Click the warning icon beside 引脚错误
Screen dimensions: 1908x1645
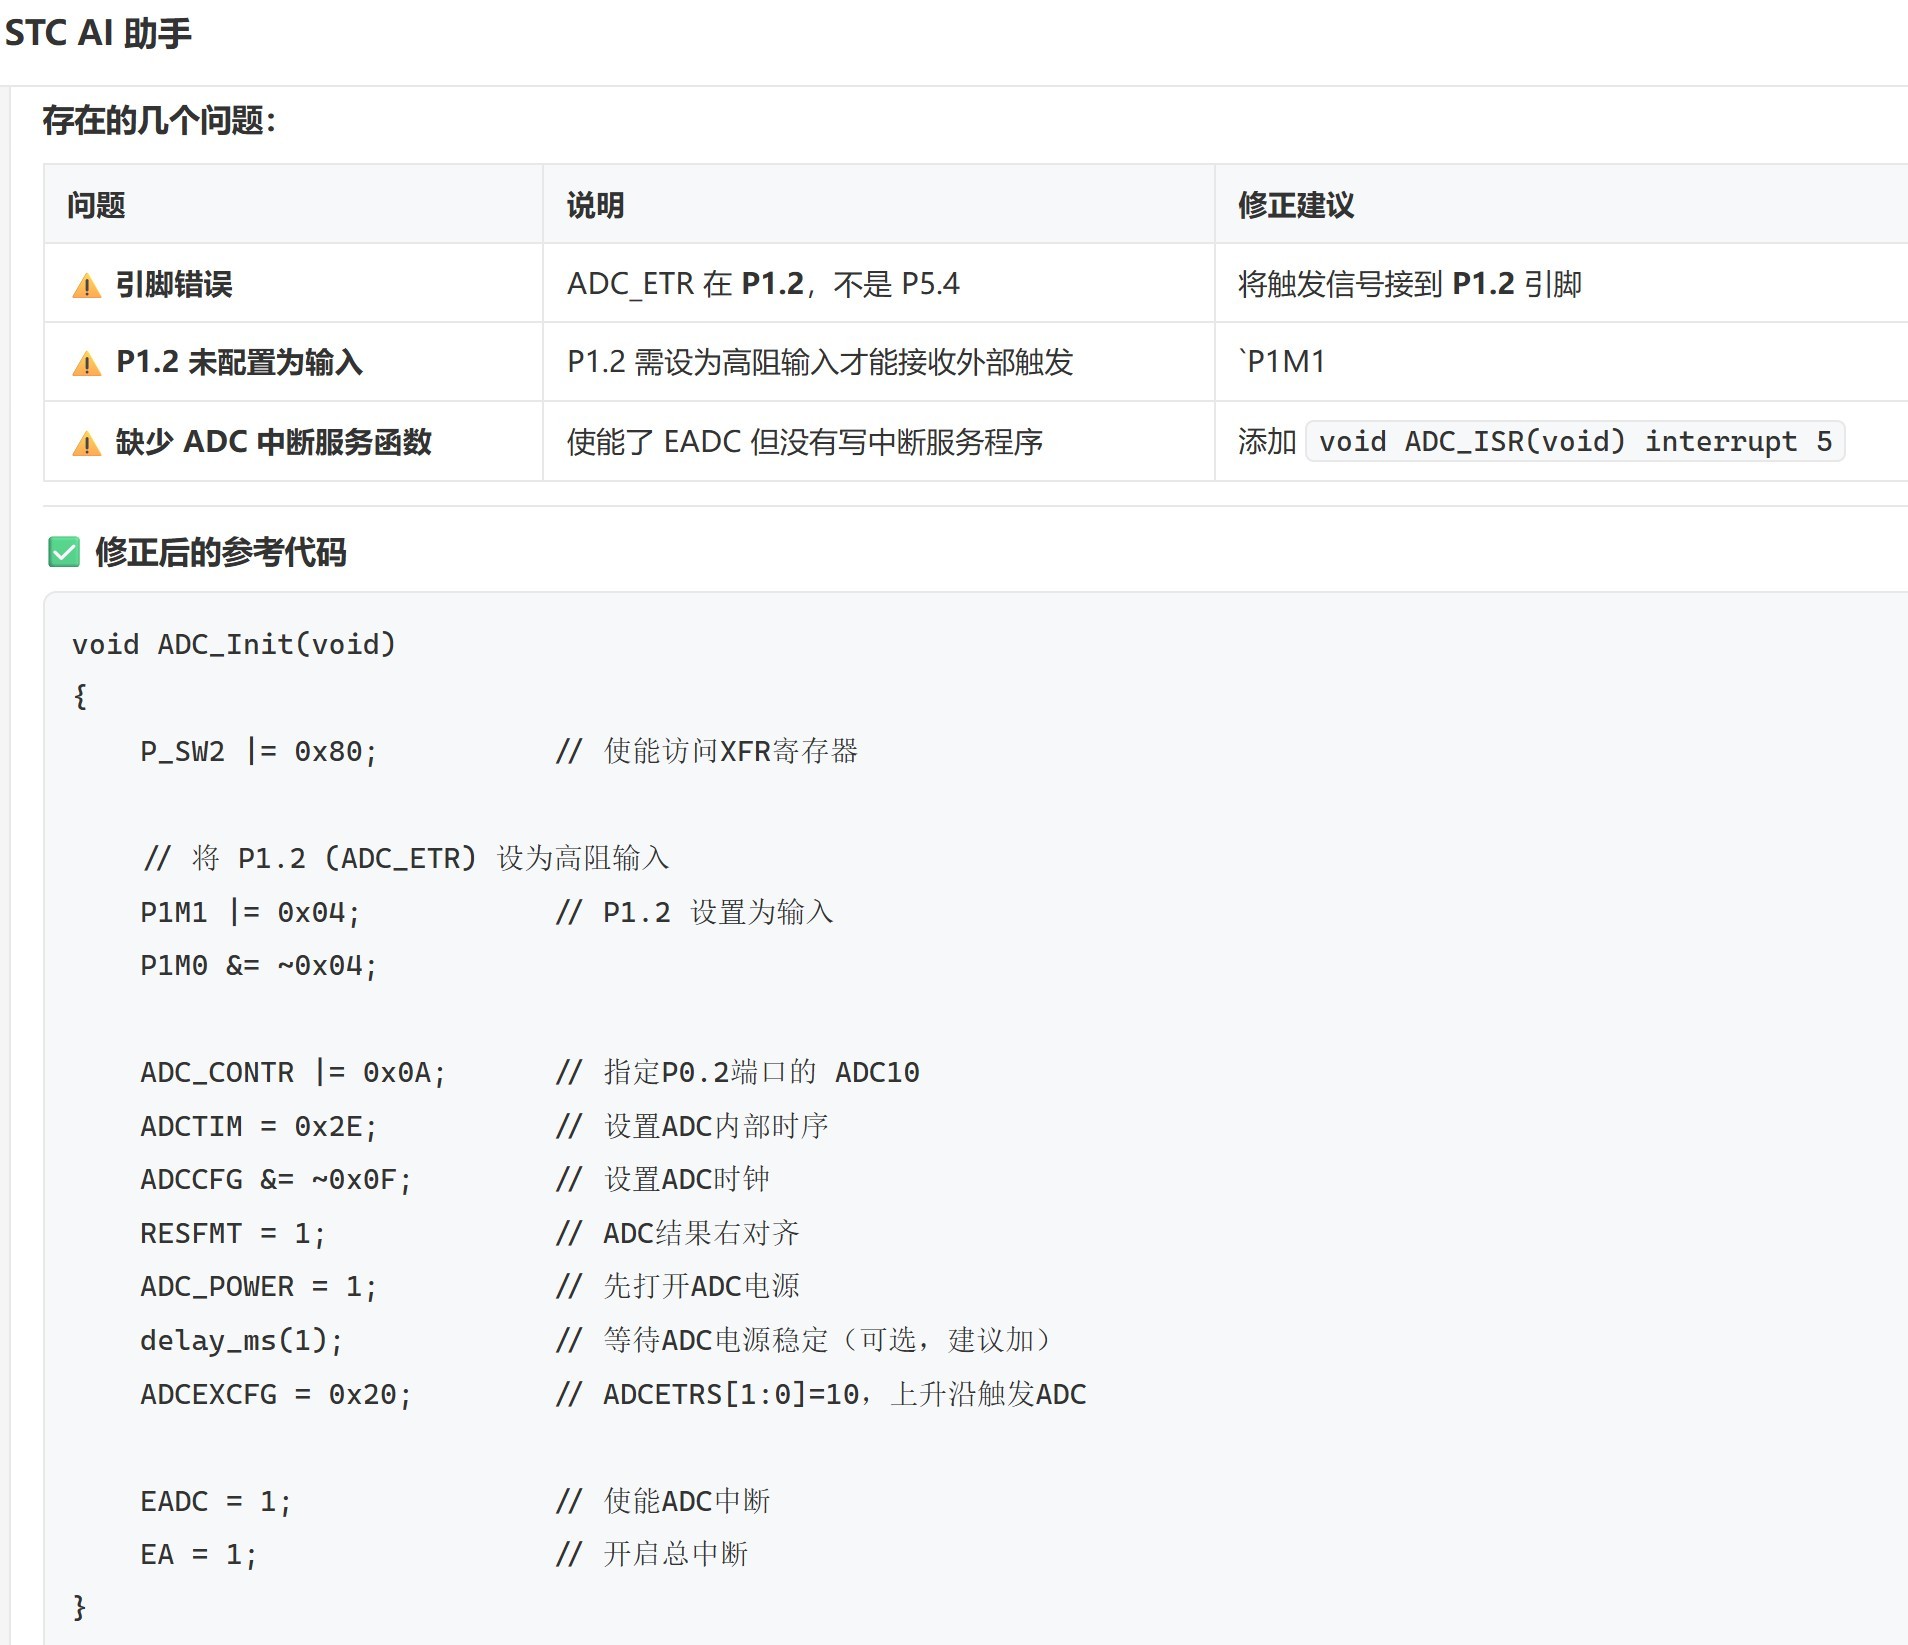click(x=87, y=286)
